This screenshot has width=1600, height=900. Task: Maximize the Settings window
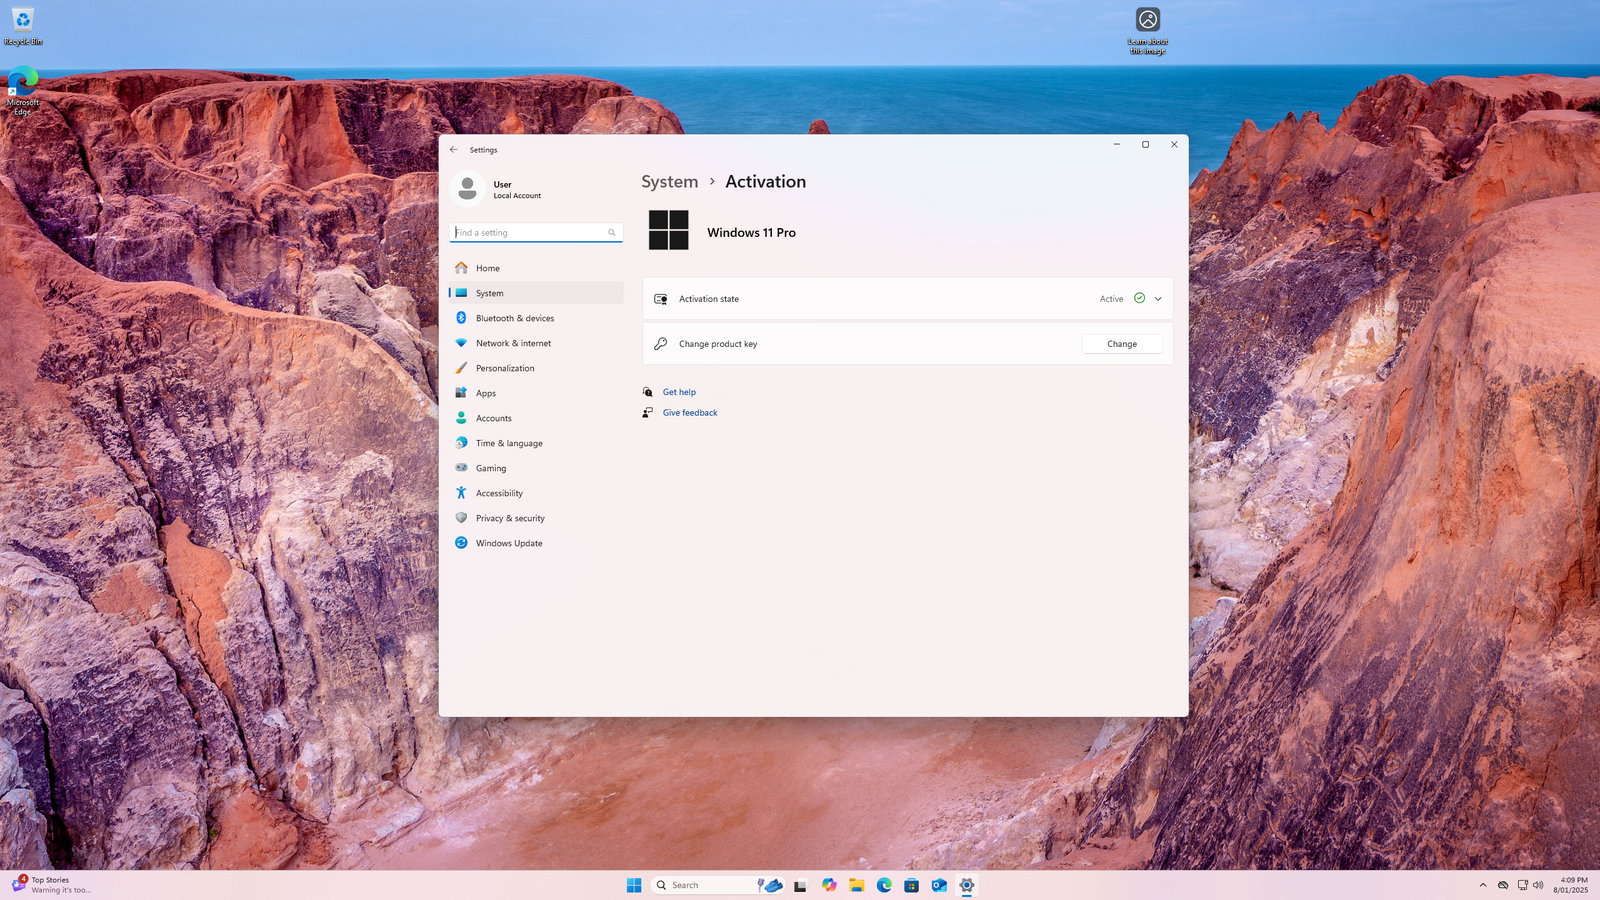pos(1146,145)
